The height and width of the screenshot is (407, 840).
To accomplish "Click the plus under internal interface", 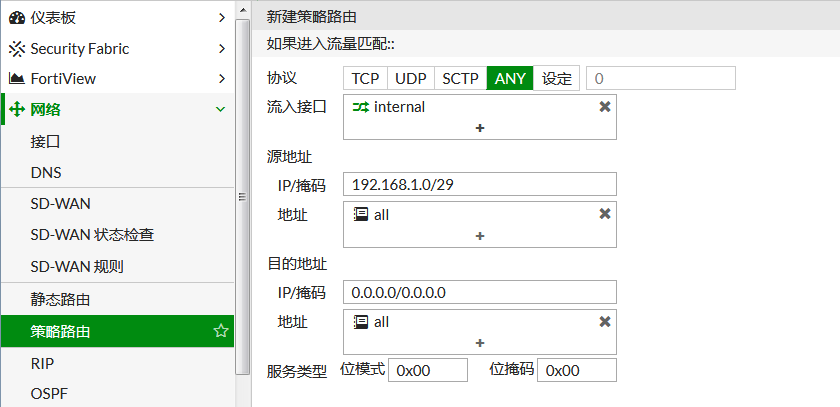I will [480, 128].
